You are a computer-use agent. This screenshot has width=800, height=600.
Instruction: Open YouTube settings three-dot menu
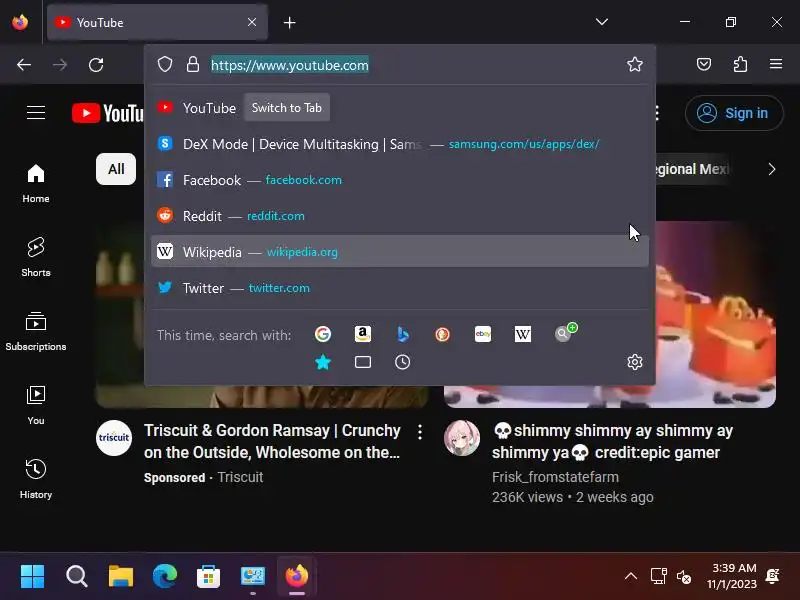[657, 113]
